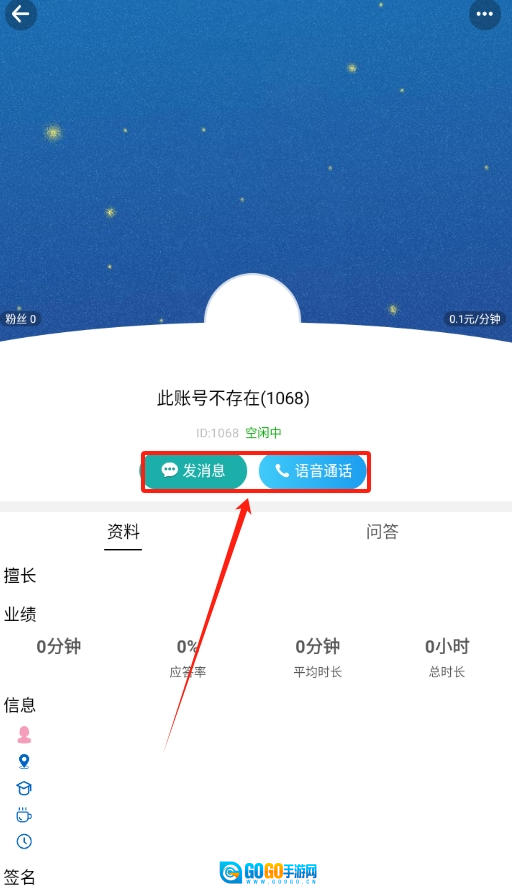Image resolution: width=512 pixels, height=894 pixels.
Task: Tap the 空闲中 status indicator
Action: click(x=263, y=433)
